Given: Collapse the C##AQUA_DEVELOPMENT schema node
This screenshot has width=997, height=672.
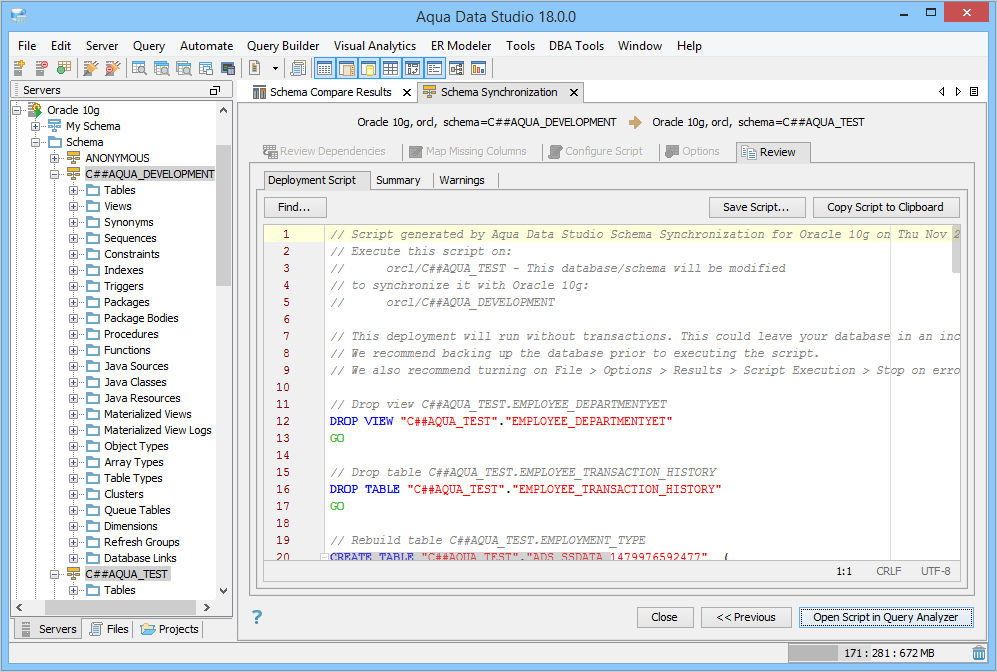Looking at the screenshot, I should [x=55, y=174].
